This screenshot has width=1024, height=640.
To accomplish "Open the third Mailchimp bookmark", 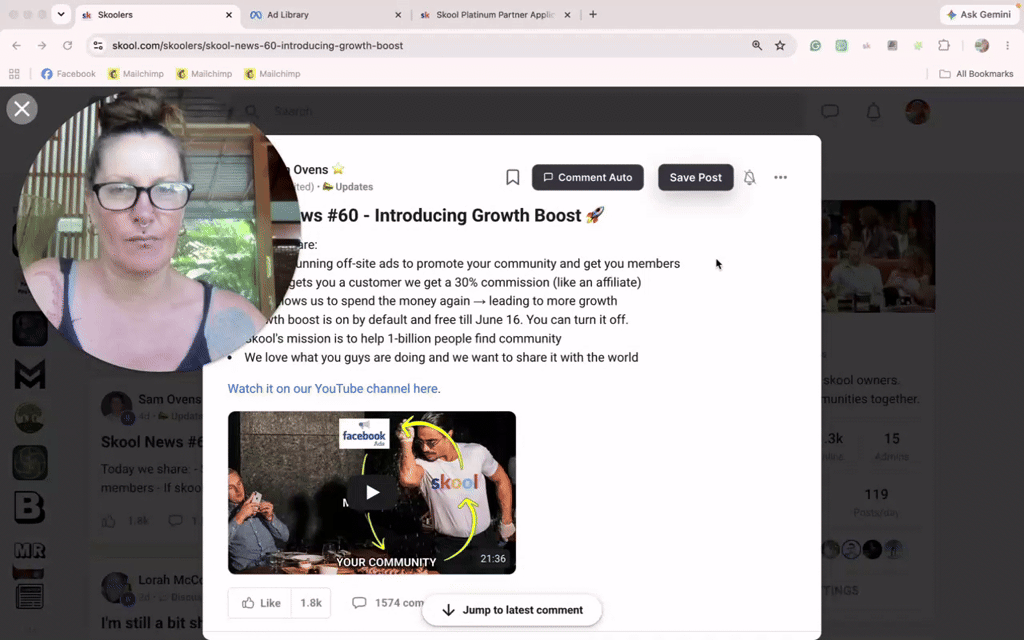I will click(272, 74).
